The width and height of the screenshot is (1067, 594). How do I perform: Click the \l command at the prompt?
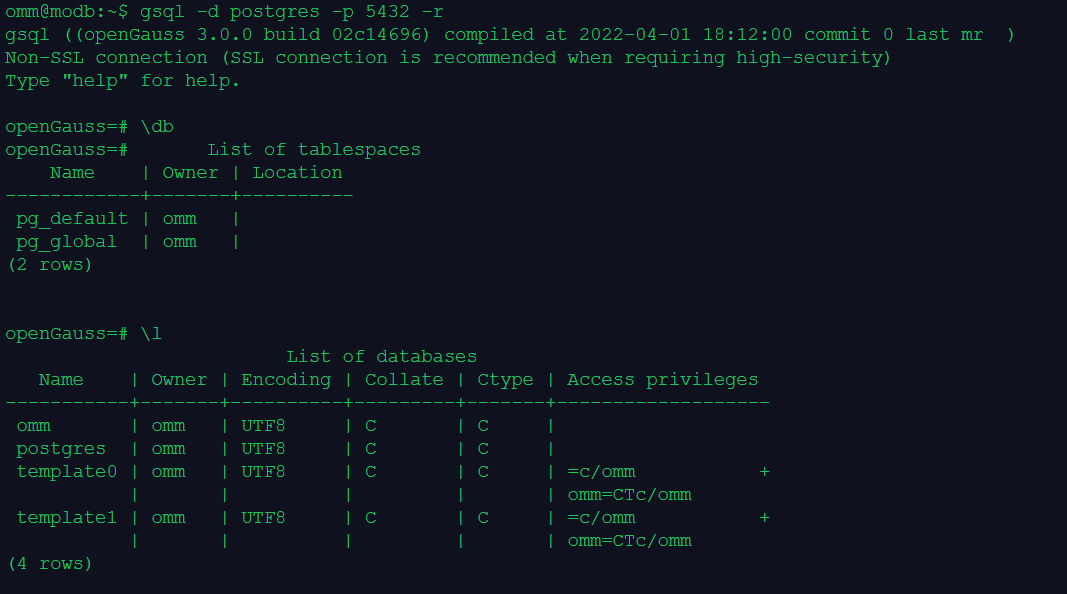152,333
